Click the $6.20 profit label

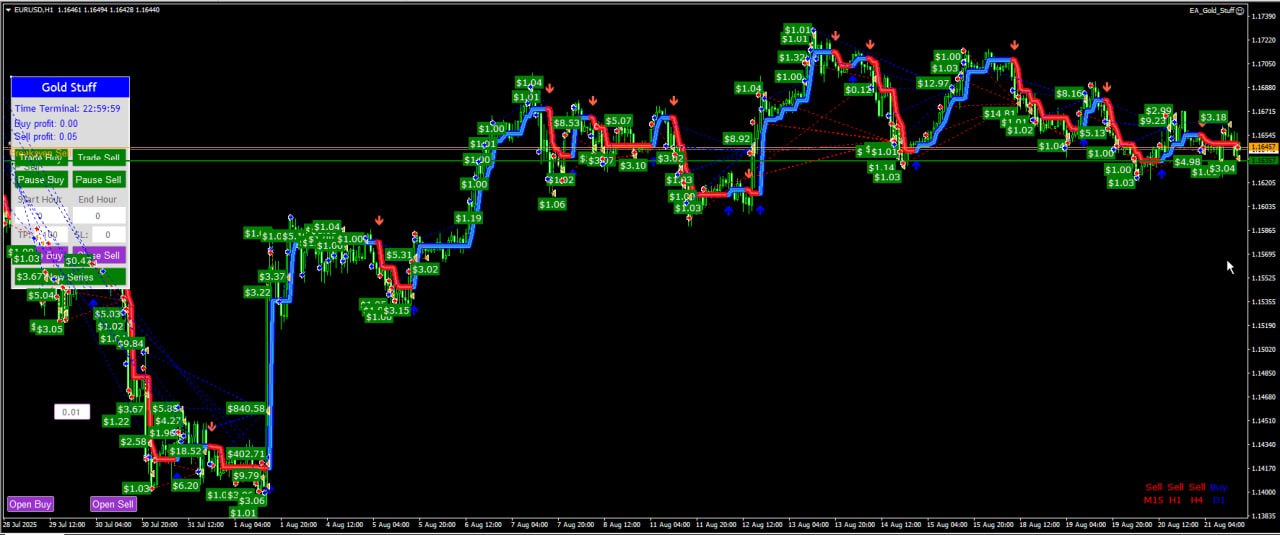[186, 486]
